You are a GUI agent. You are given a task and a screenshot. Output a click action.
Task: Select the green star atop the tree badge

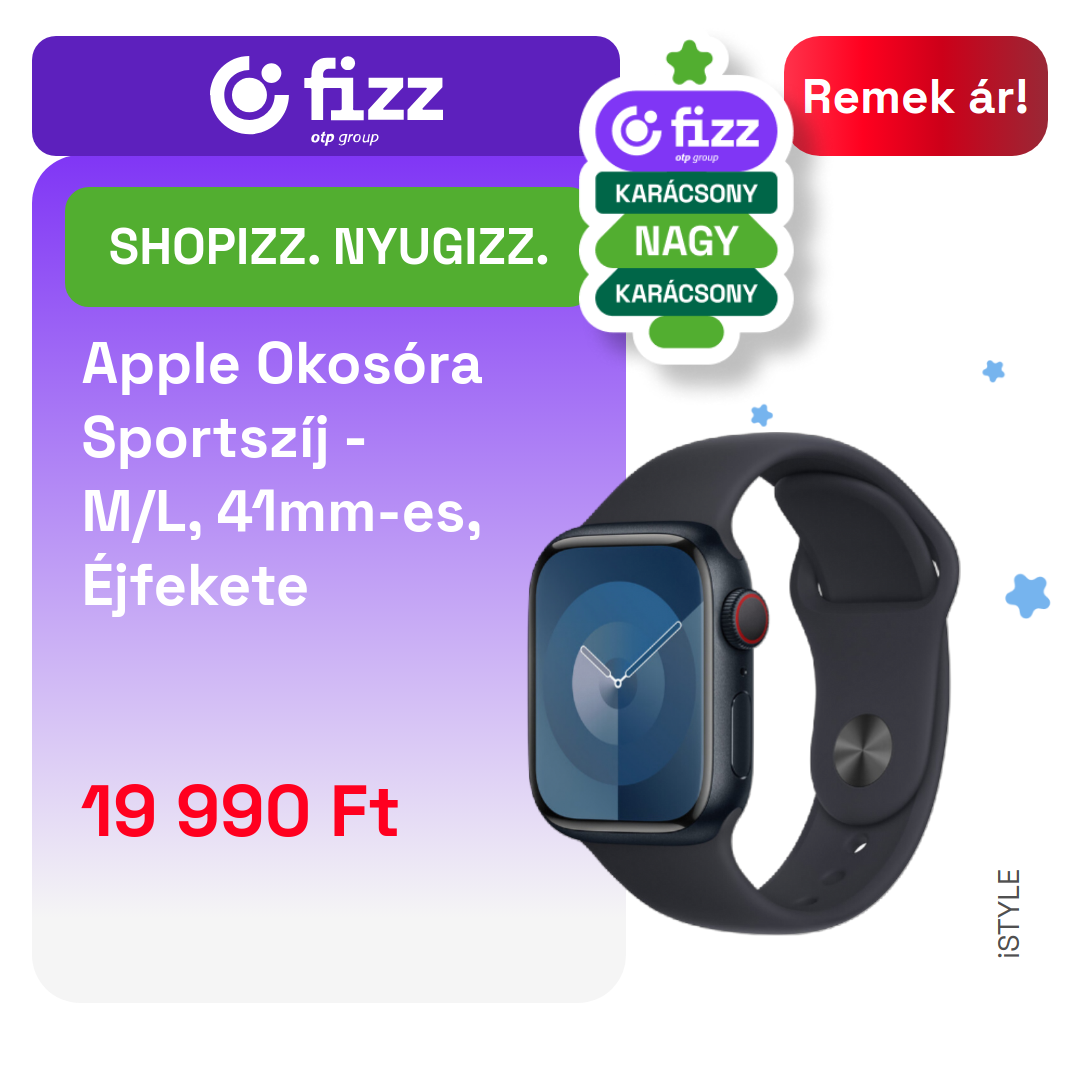[x=689, y=63]
